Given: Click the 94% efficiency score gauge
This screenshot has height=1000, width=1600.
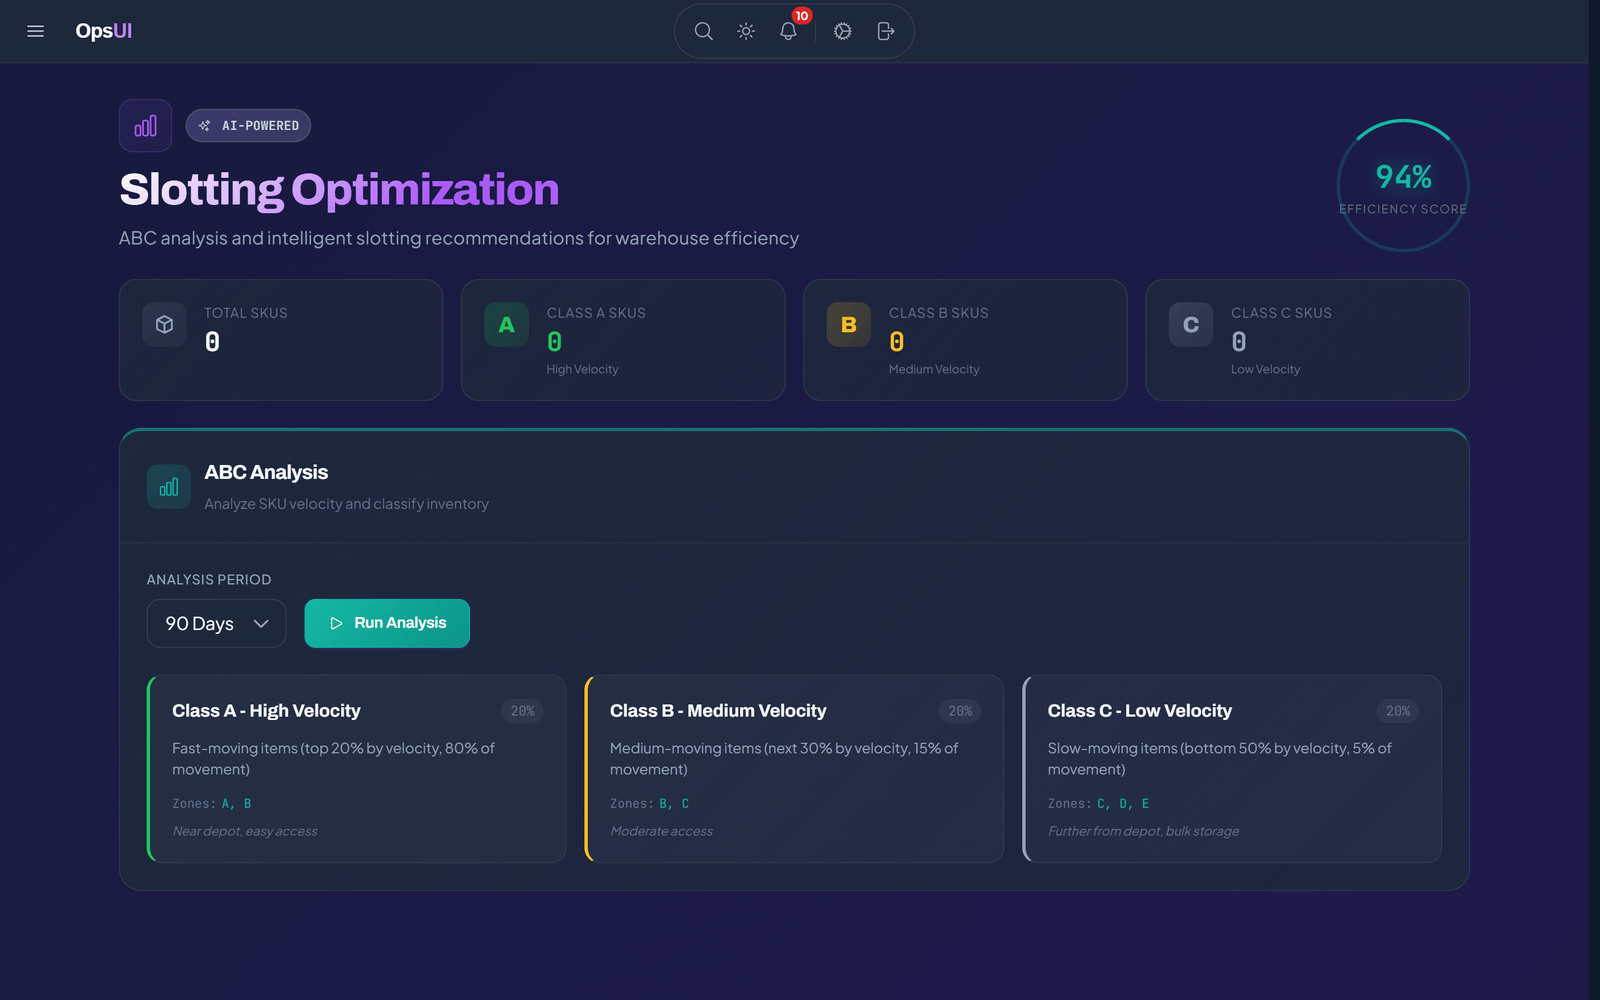Looking at the screenshot, I should click(x=1403, y=186).
